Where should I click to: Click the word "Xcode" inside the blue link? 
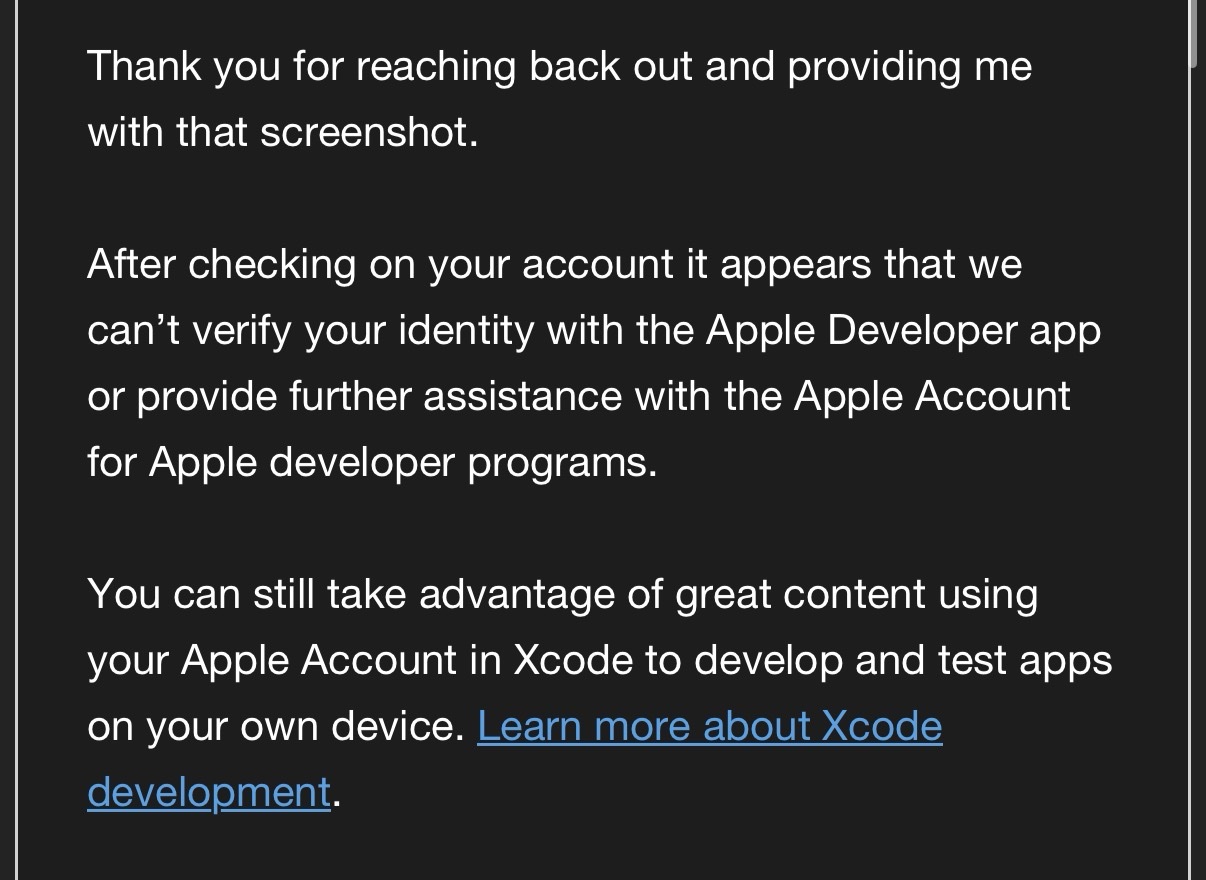[881, 727]
